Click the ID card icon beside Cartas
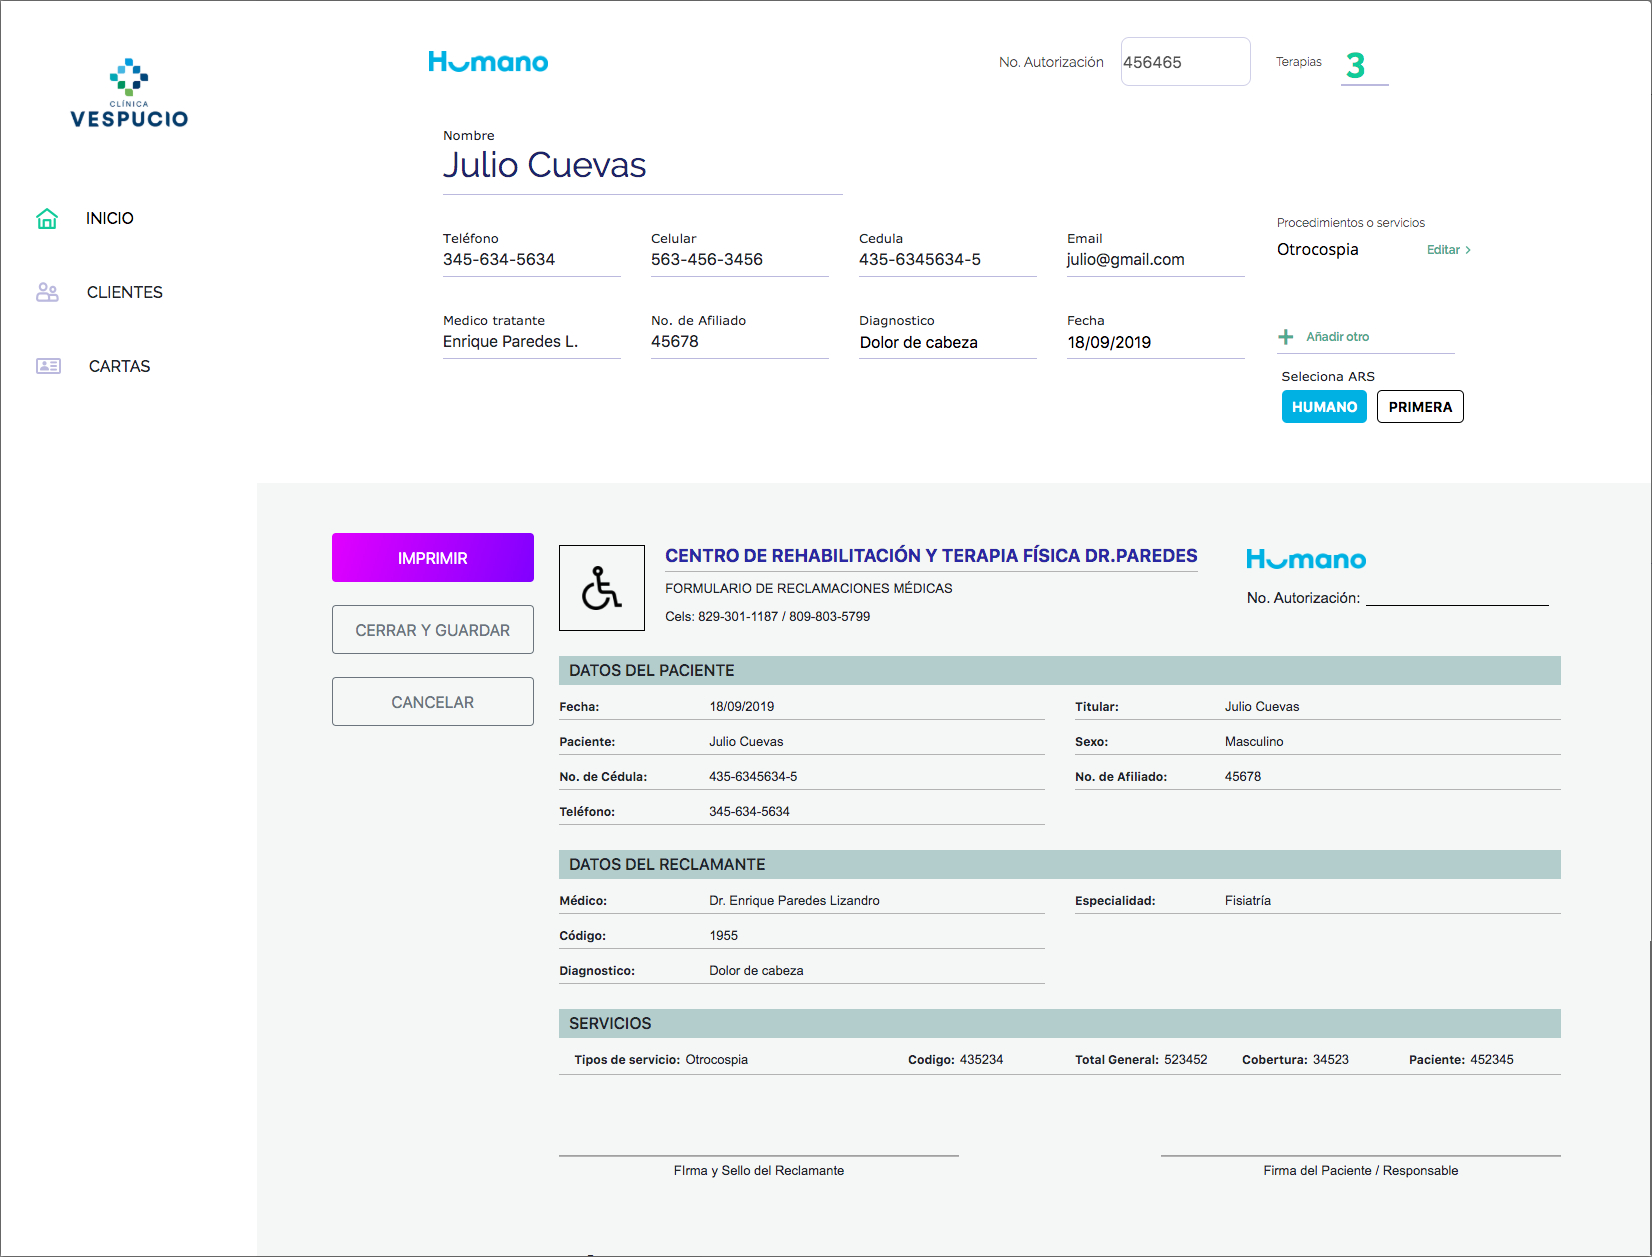 (48, 366)
